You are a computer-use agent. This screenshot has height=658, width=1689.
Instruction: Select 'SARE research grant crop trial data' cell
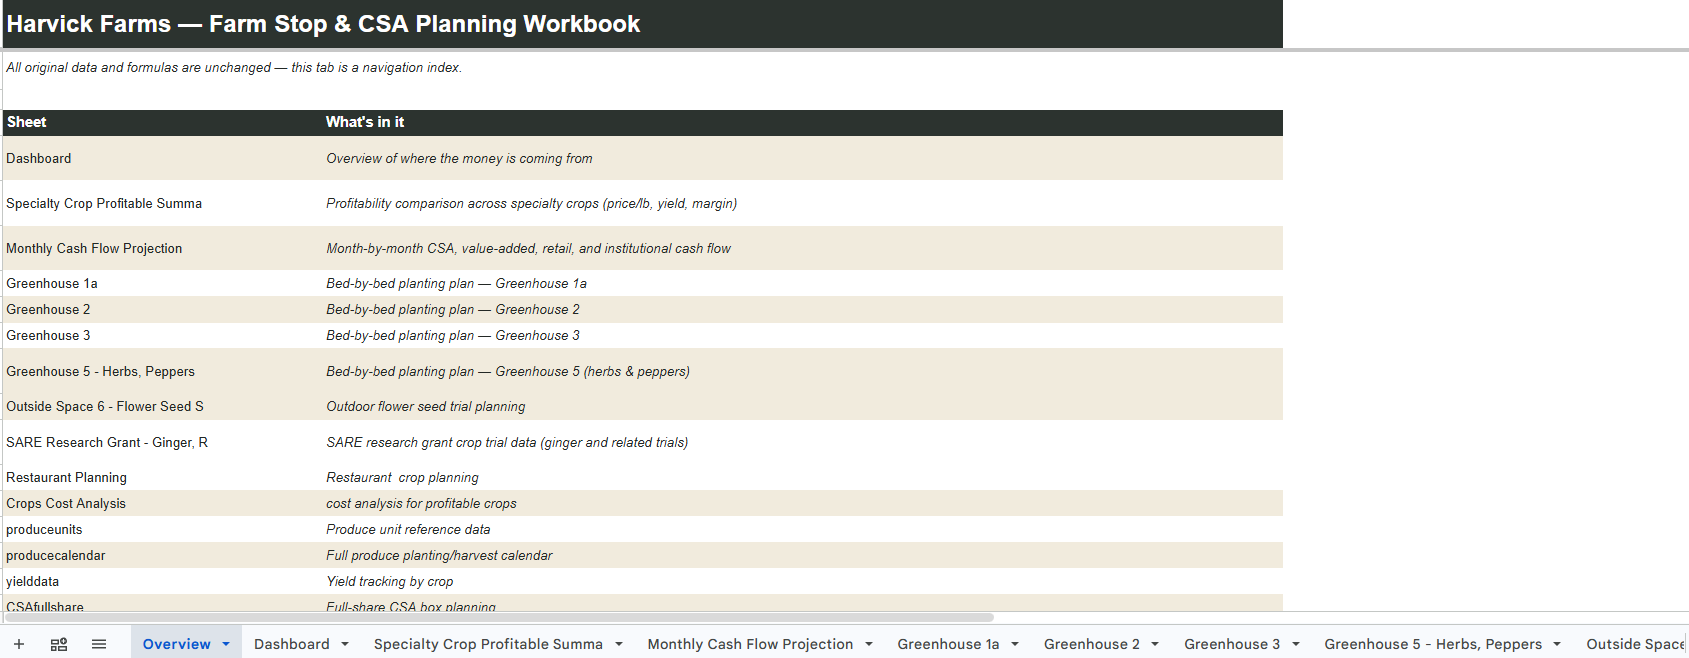[802, 442]
